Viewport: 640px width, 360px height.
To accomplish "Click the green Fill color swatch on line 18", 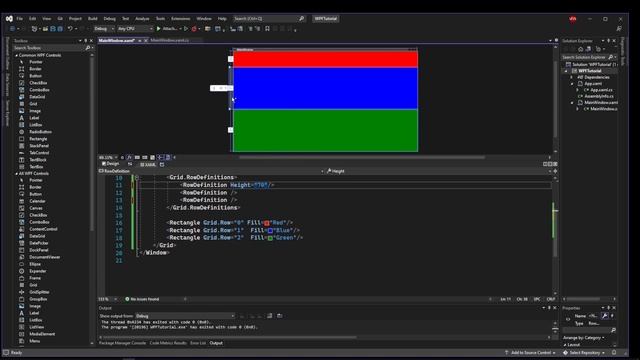I will click(270, 238).
